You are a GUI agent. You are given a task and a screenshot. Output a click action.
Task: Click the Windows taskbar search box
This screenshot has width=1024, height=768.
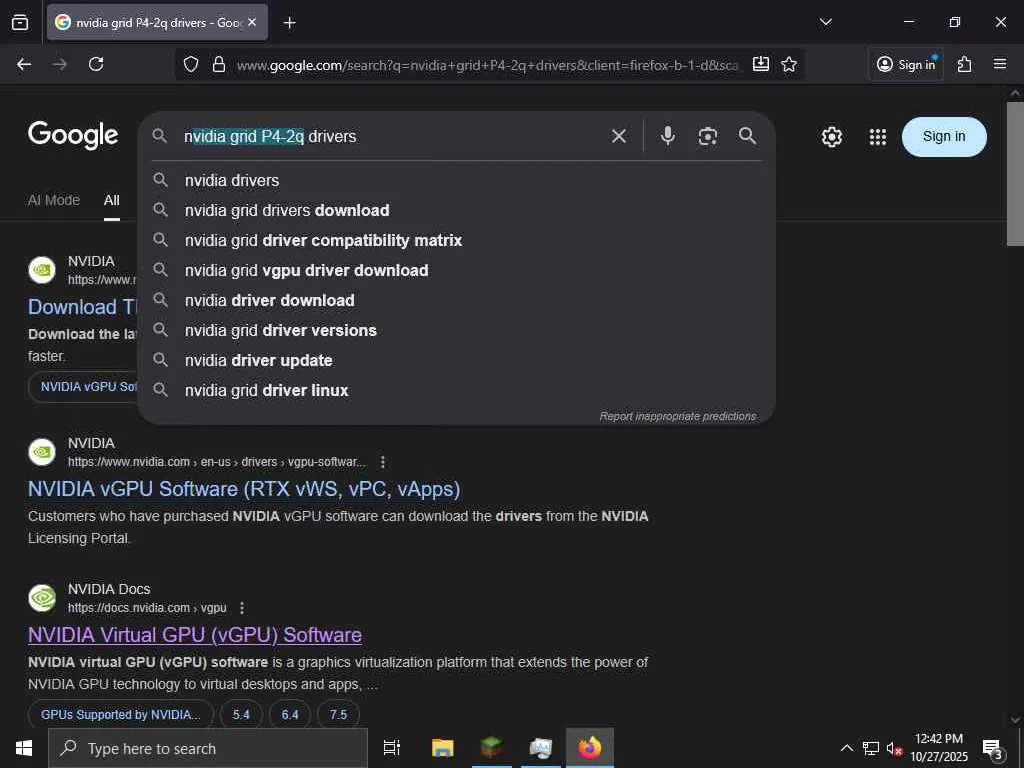[x=208, y=748]
